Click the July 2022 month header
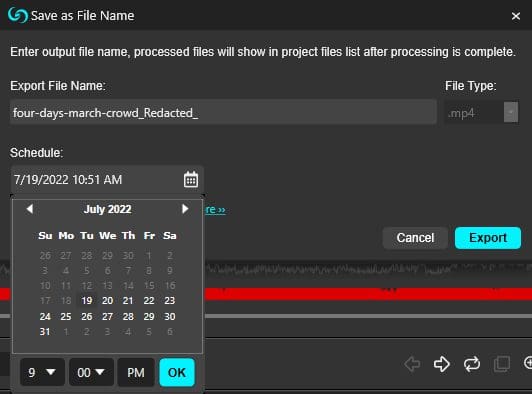Image resolution: width=532 pixels, height=394 pixels. pyautogui.click(x=108, y=209)
